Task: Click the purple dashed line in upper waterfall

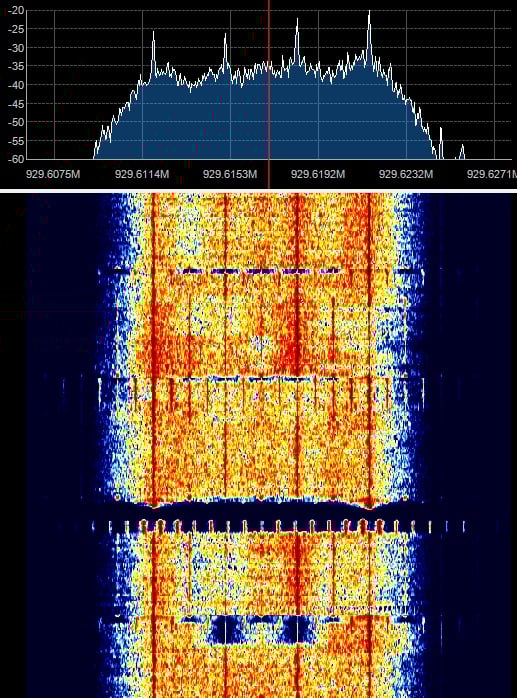Action: pyautogui.click(x=261, y=271)
